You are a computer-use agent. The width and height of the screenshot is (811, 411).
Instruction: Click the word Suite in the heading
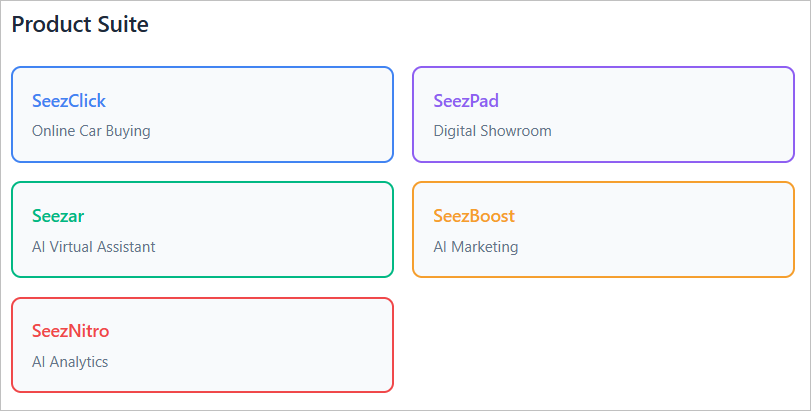click(123, 25)
